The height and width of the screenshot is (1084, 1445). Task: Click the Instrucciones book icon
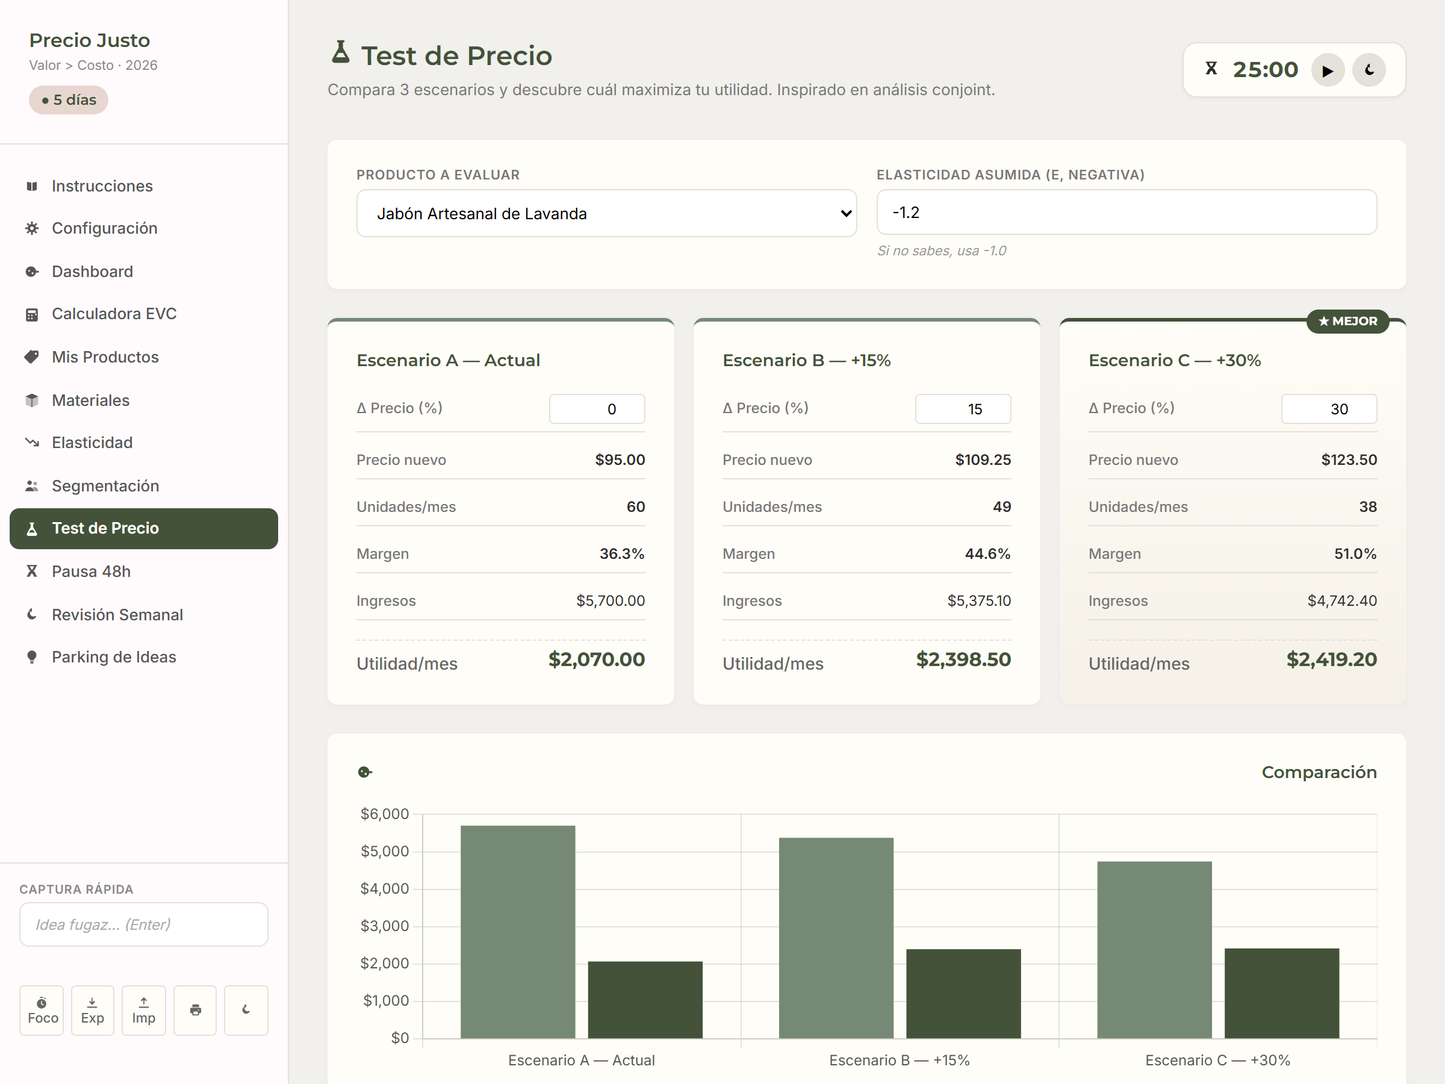click(x=32, y=186)
